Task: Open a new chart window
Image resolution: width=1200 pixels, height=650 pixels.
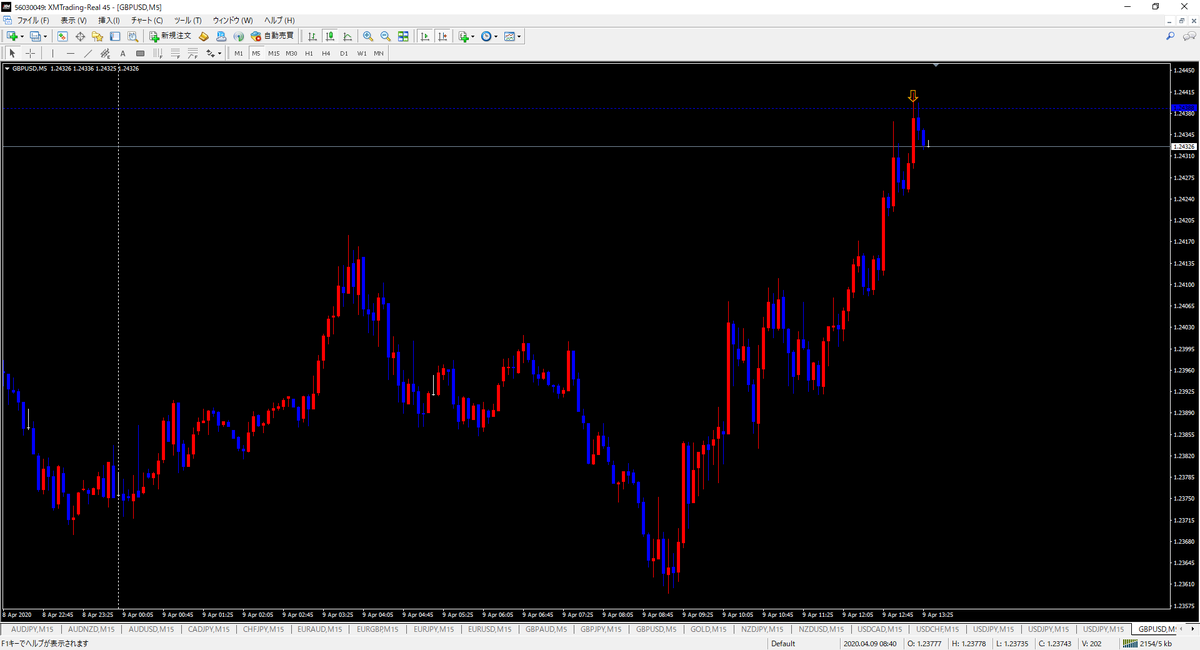Action: pos(12,36)
